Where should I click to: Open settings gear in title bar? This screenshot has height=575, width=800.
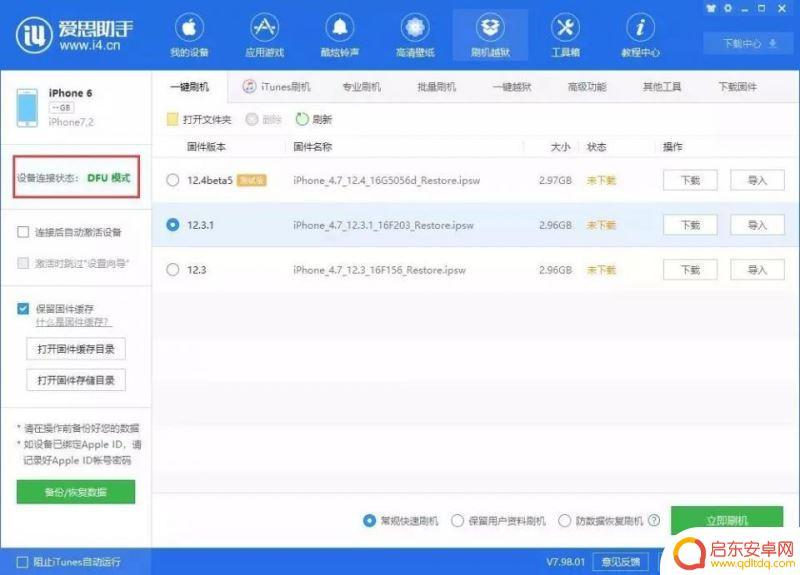tap(728, 8)
